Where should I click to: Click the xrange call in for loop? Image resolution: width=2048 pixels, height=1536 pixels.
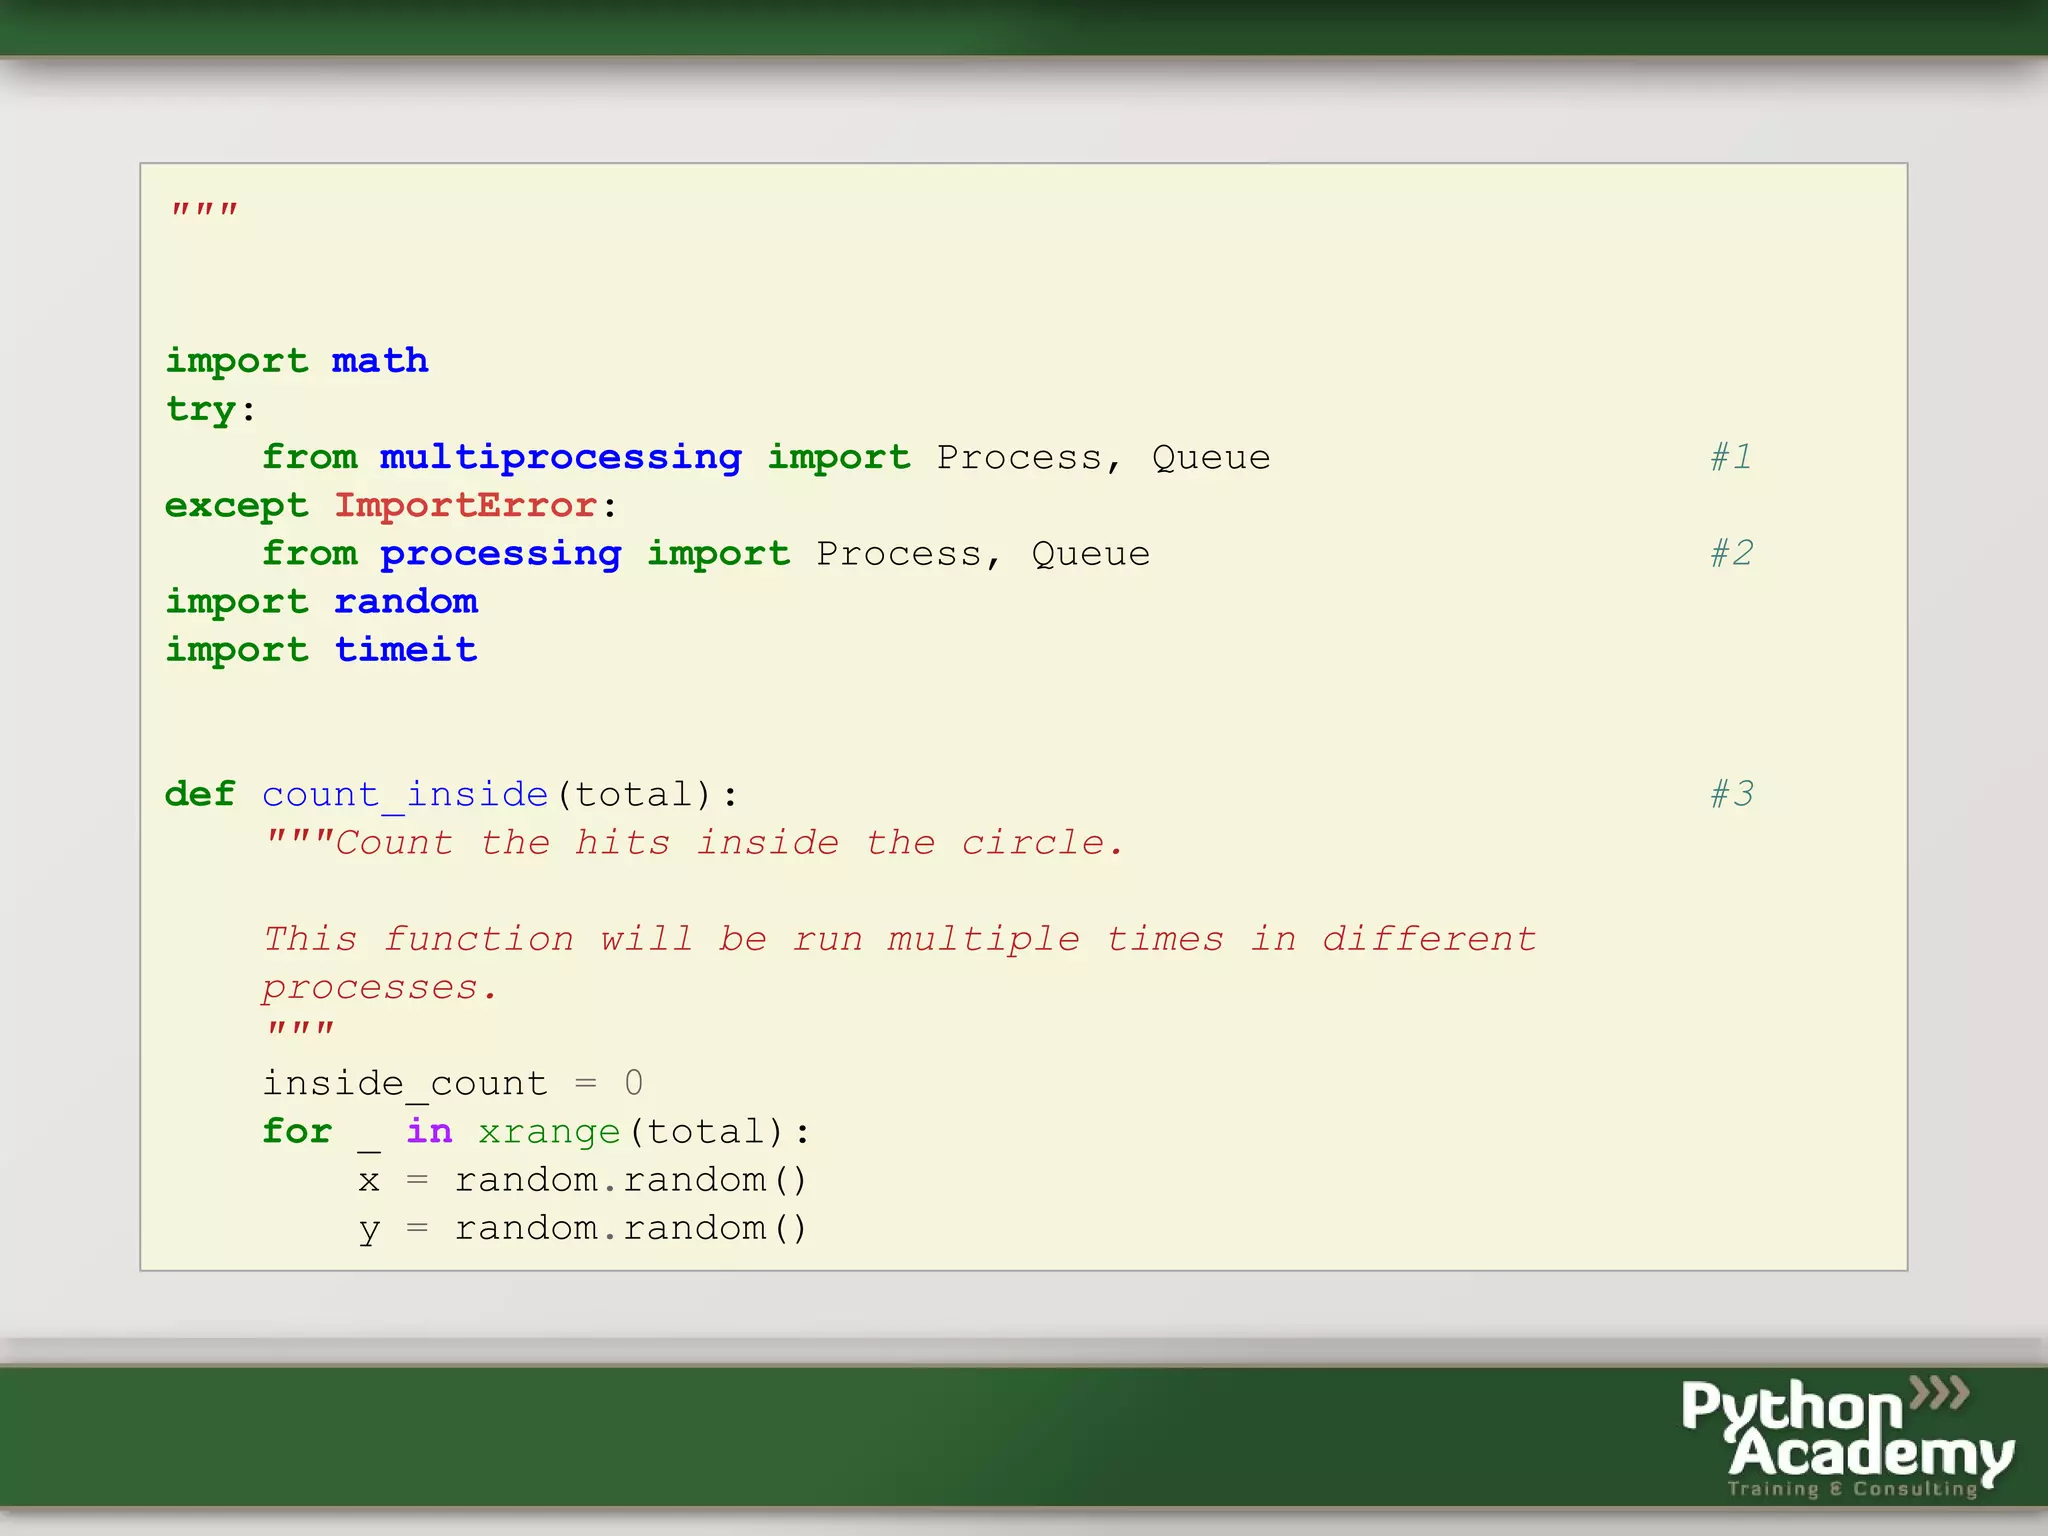point(549,1132)
